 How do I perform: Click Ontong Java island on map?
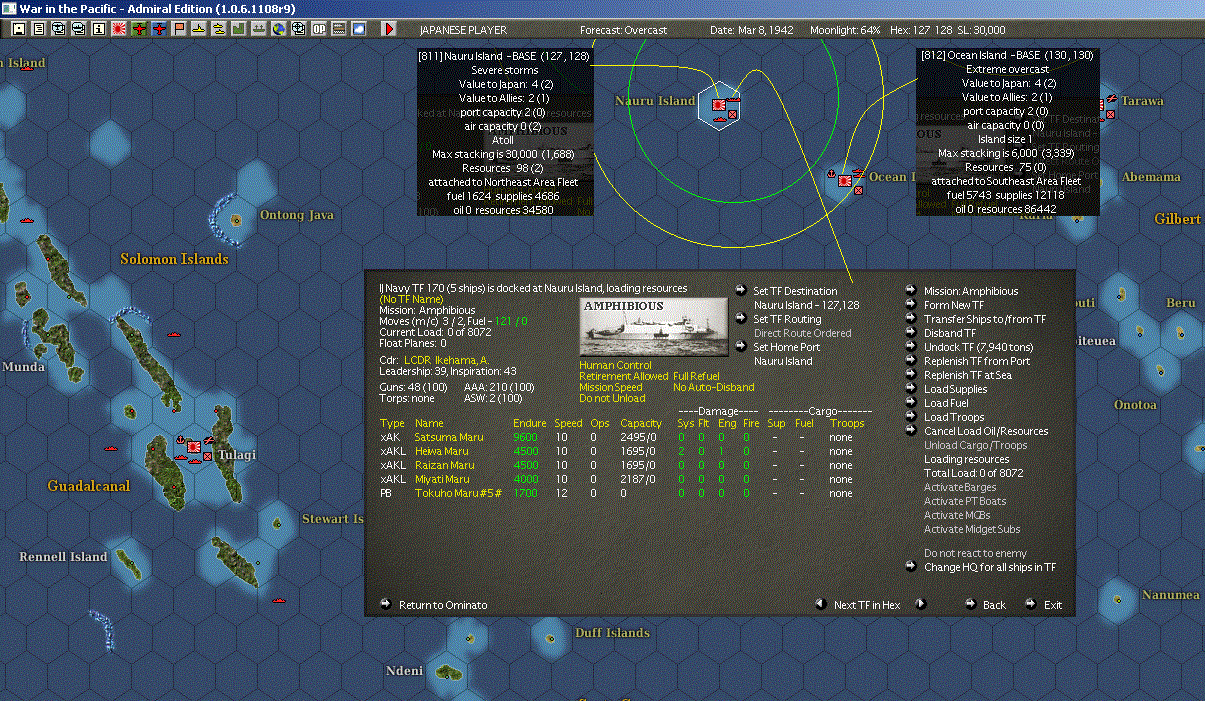click(237, 218)
